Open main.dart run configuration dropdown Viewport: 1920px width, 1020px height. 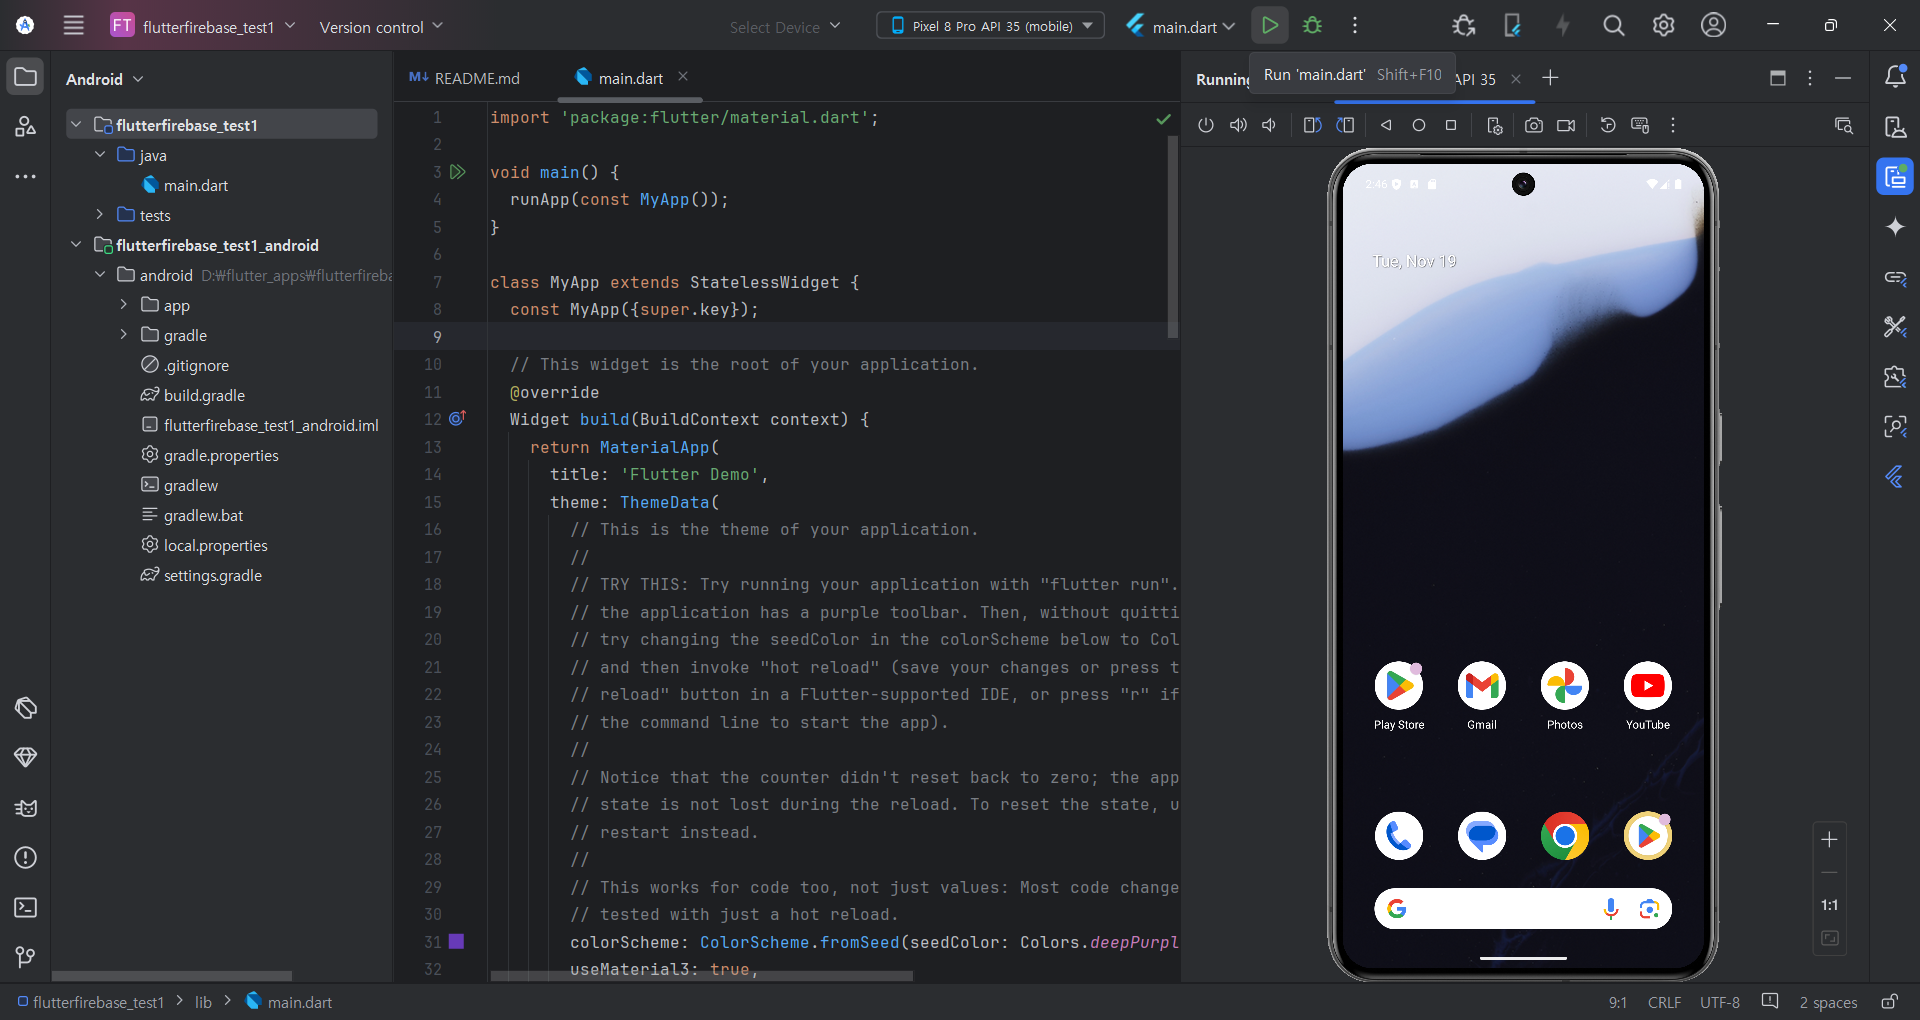point(1181,27)
